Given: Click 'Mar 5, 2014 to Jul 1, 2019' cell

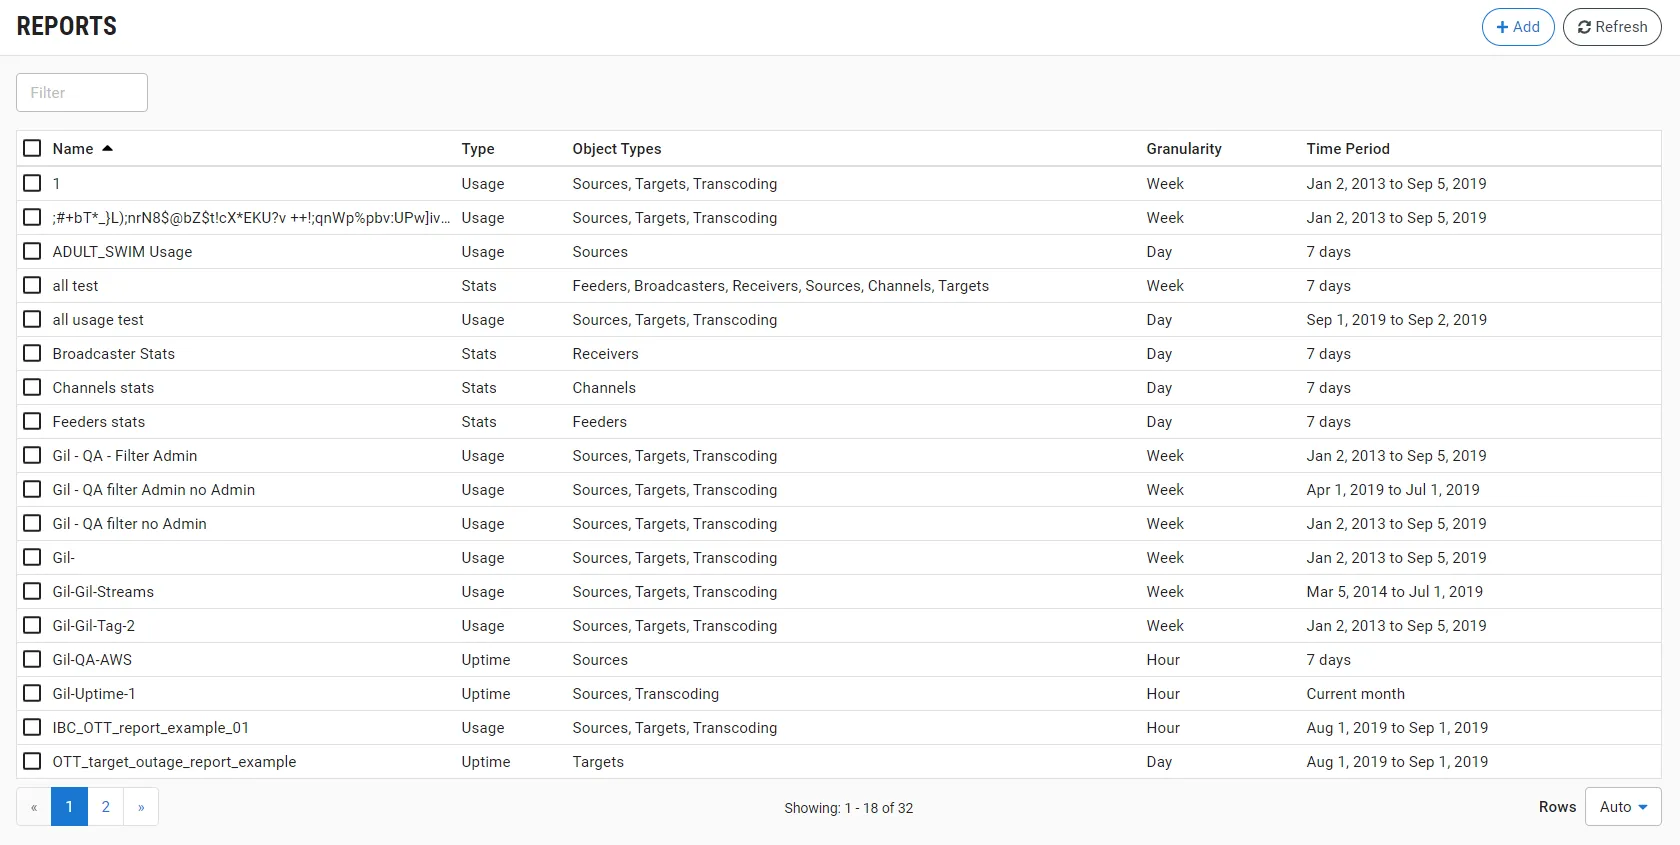Looking at the screenshot, I should (1394, 592).
